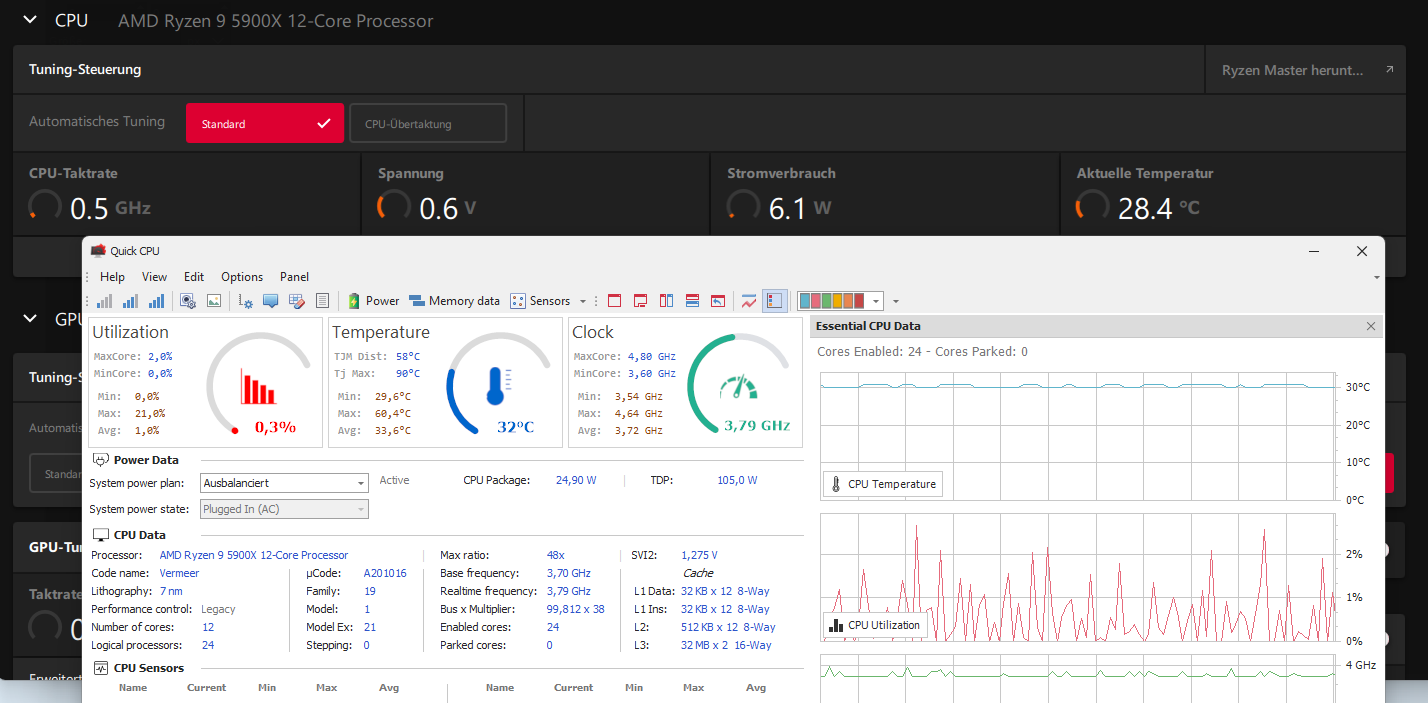
Task: Click the processor name in CPU Data
Action: pyautogui.click(x=254, y=555)
